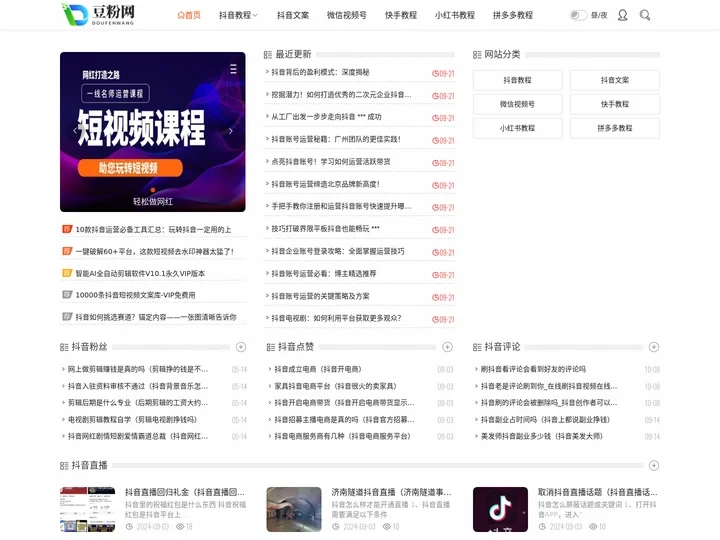
Task: Select the 抖音文案 category button
Action: pyautogui.click(x=615, y=80)
